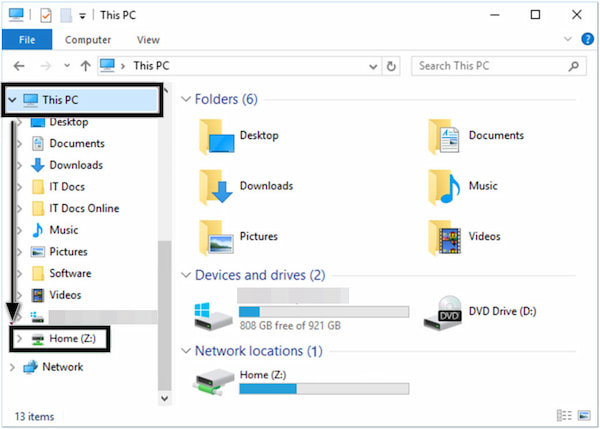Select the local disk in navigation tree
Image resolution: width=600 pixels, height=429 pixels.
[x=94, y=317]
